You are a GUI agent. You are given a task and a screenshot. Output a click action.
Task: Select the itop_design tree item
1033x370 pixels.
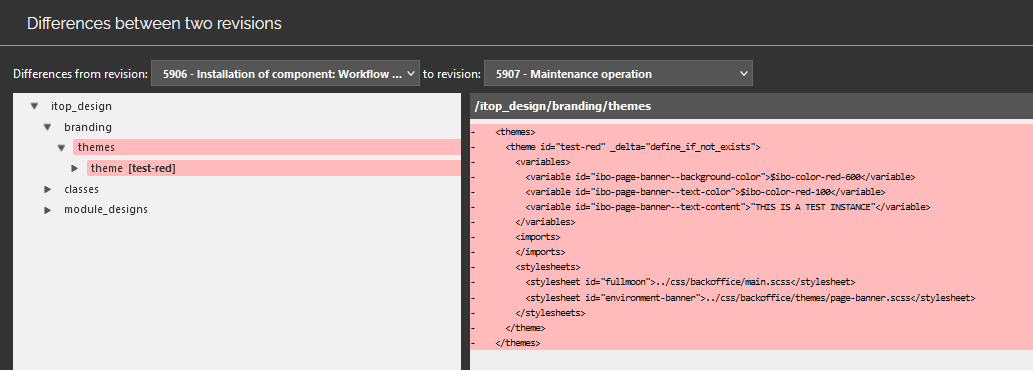[x=81, y=106]
